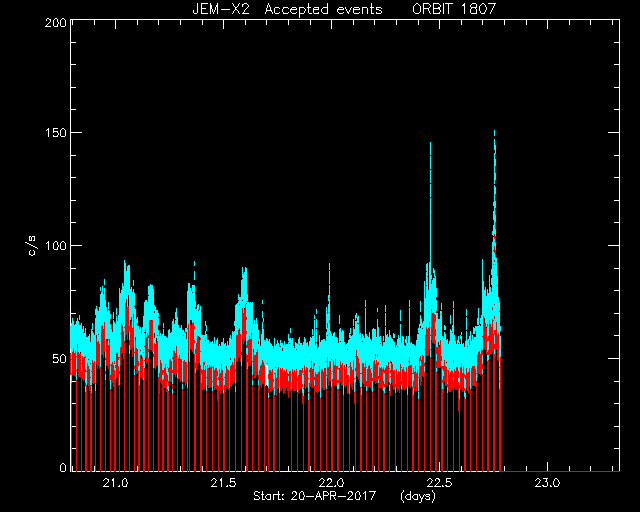Click the y-axis label '50'
The width and height of the screenshot is (640, 512).
click(60, 358)
